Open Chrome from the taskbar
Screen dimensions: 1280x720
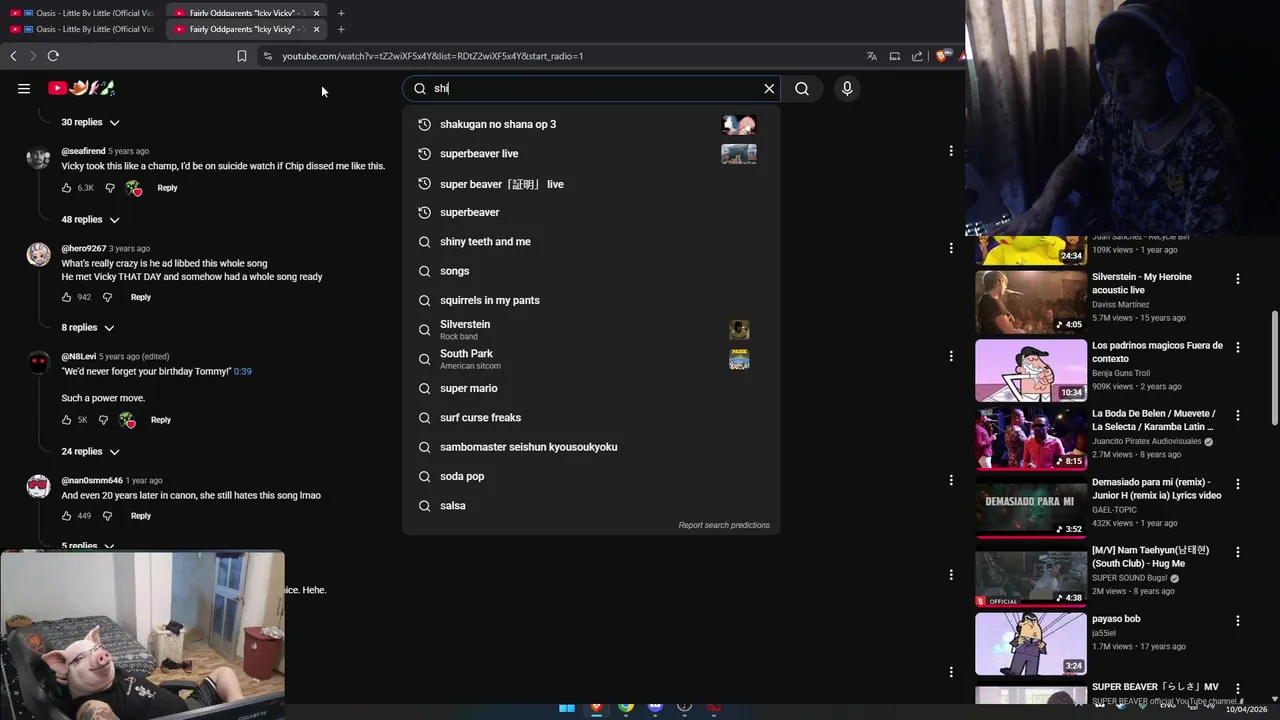click(x=626, y=708)
